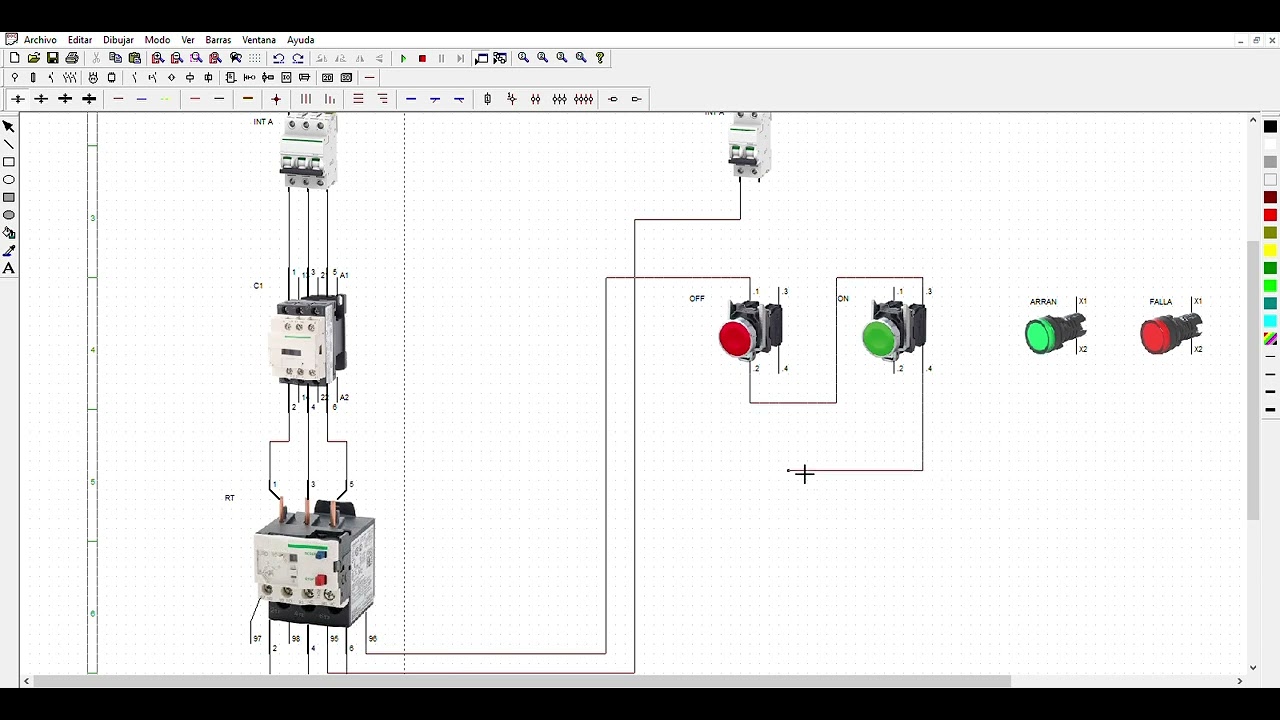Image resolution: width=1280 pixels, height=720 pixels.
Task: Pick the black color swatch
Action: [1270, 127]
